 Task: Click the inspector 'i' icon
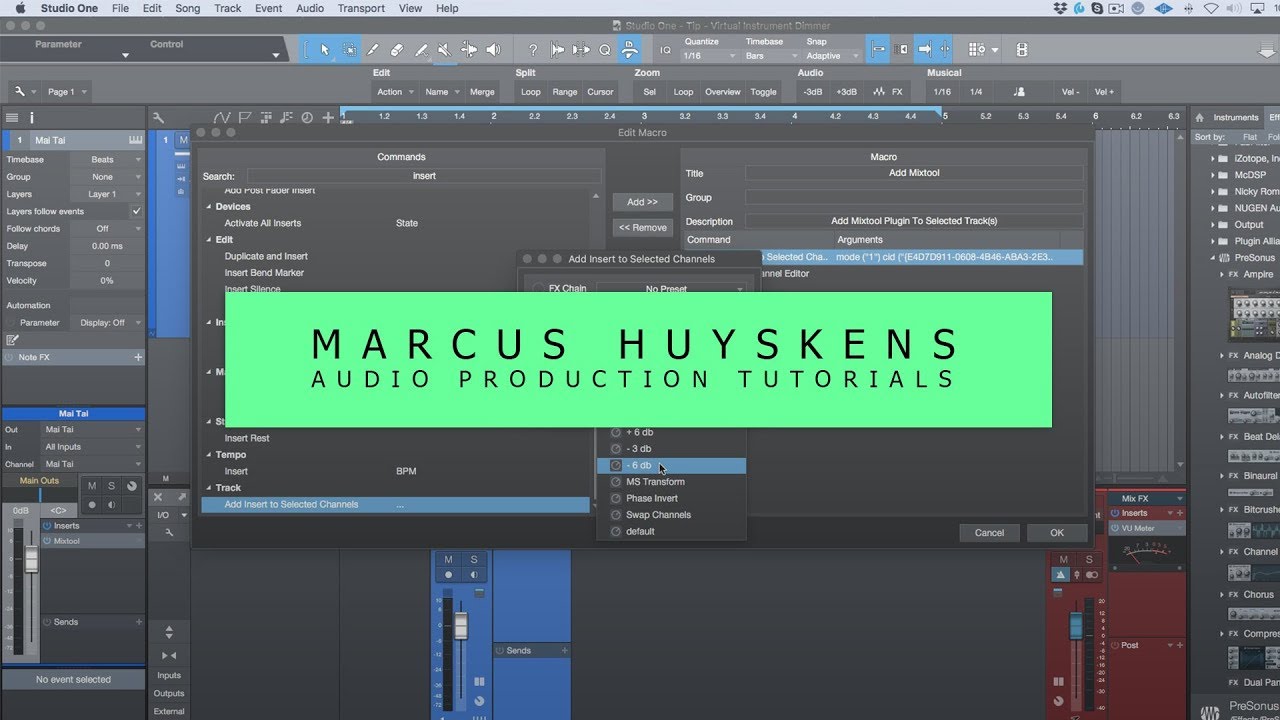tap(32, 117)
